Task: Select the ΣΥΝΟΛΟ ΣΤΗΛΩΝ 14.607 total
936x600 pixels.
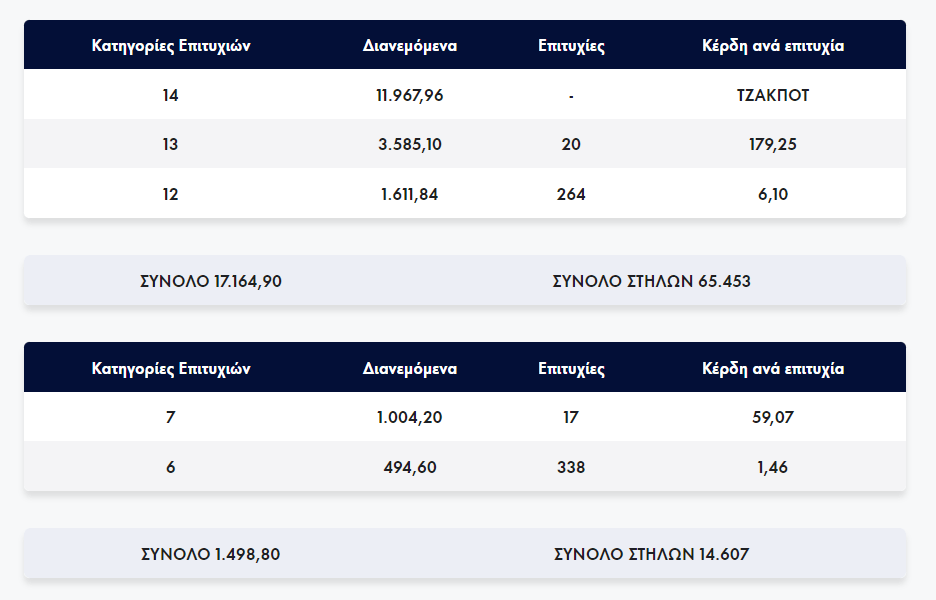Action: [651, 554]
